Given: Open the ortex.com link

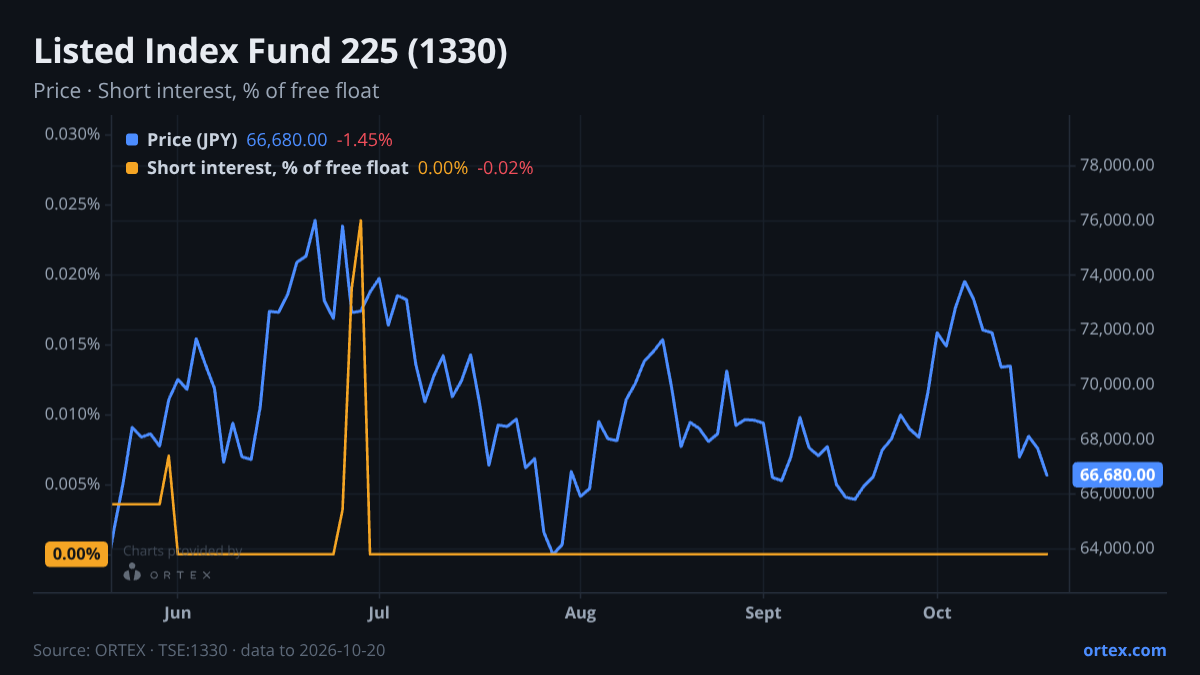Looking at the screenshot, I should pos(1125,650).
